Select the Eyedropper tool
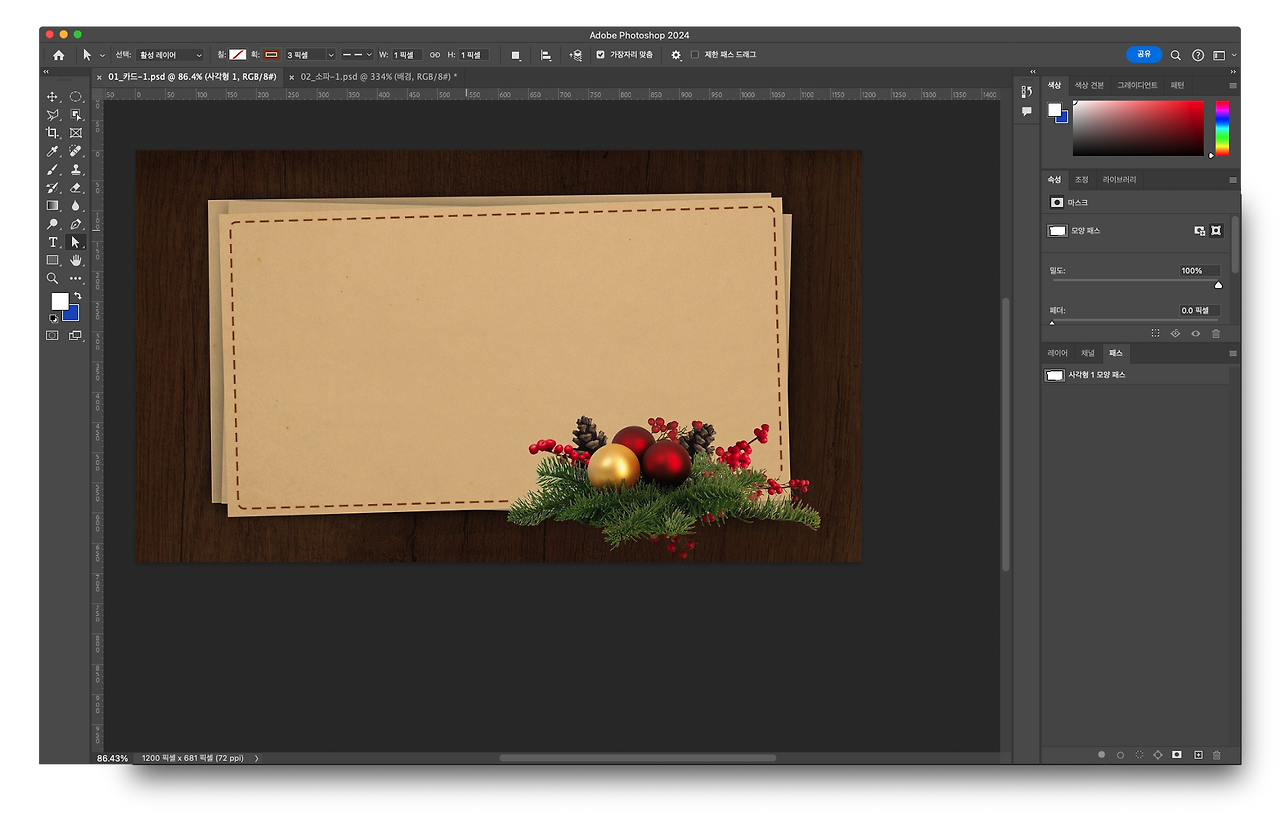This screenshot has width=1280, height=816. tap(53, 151)
